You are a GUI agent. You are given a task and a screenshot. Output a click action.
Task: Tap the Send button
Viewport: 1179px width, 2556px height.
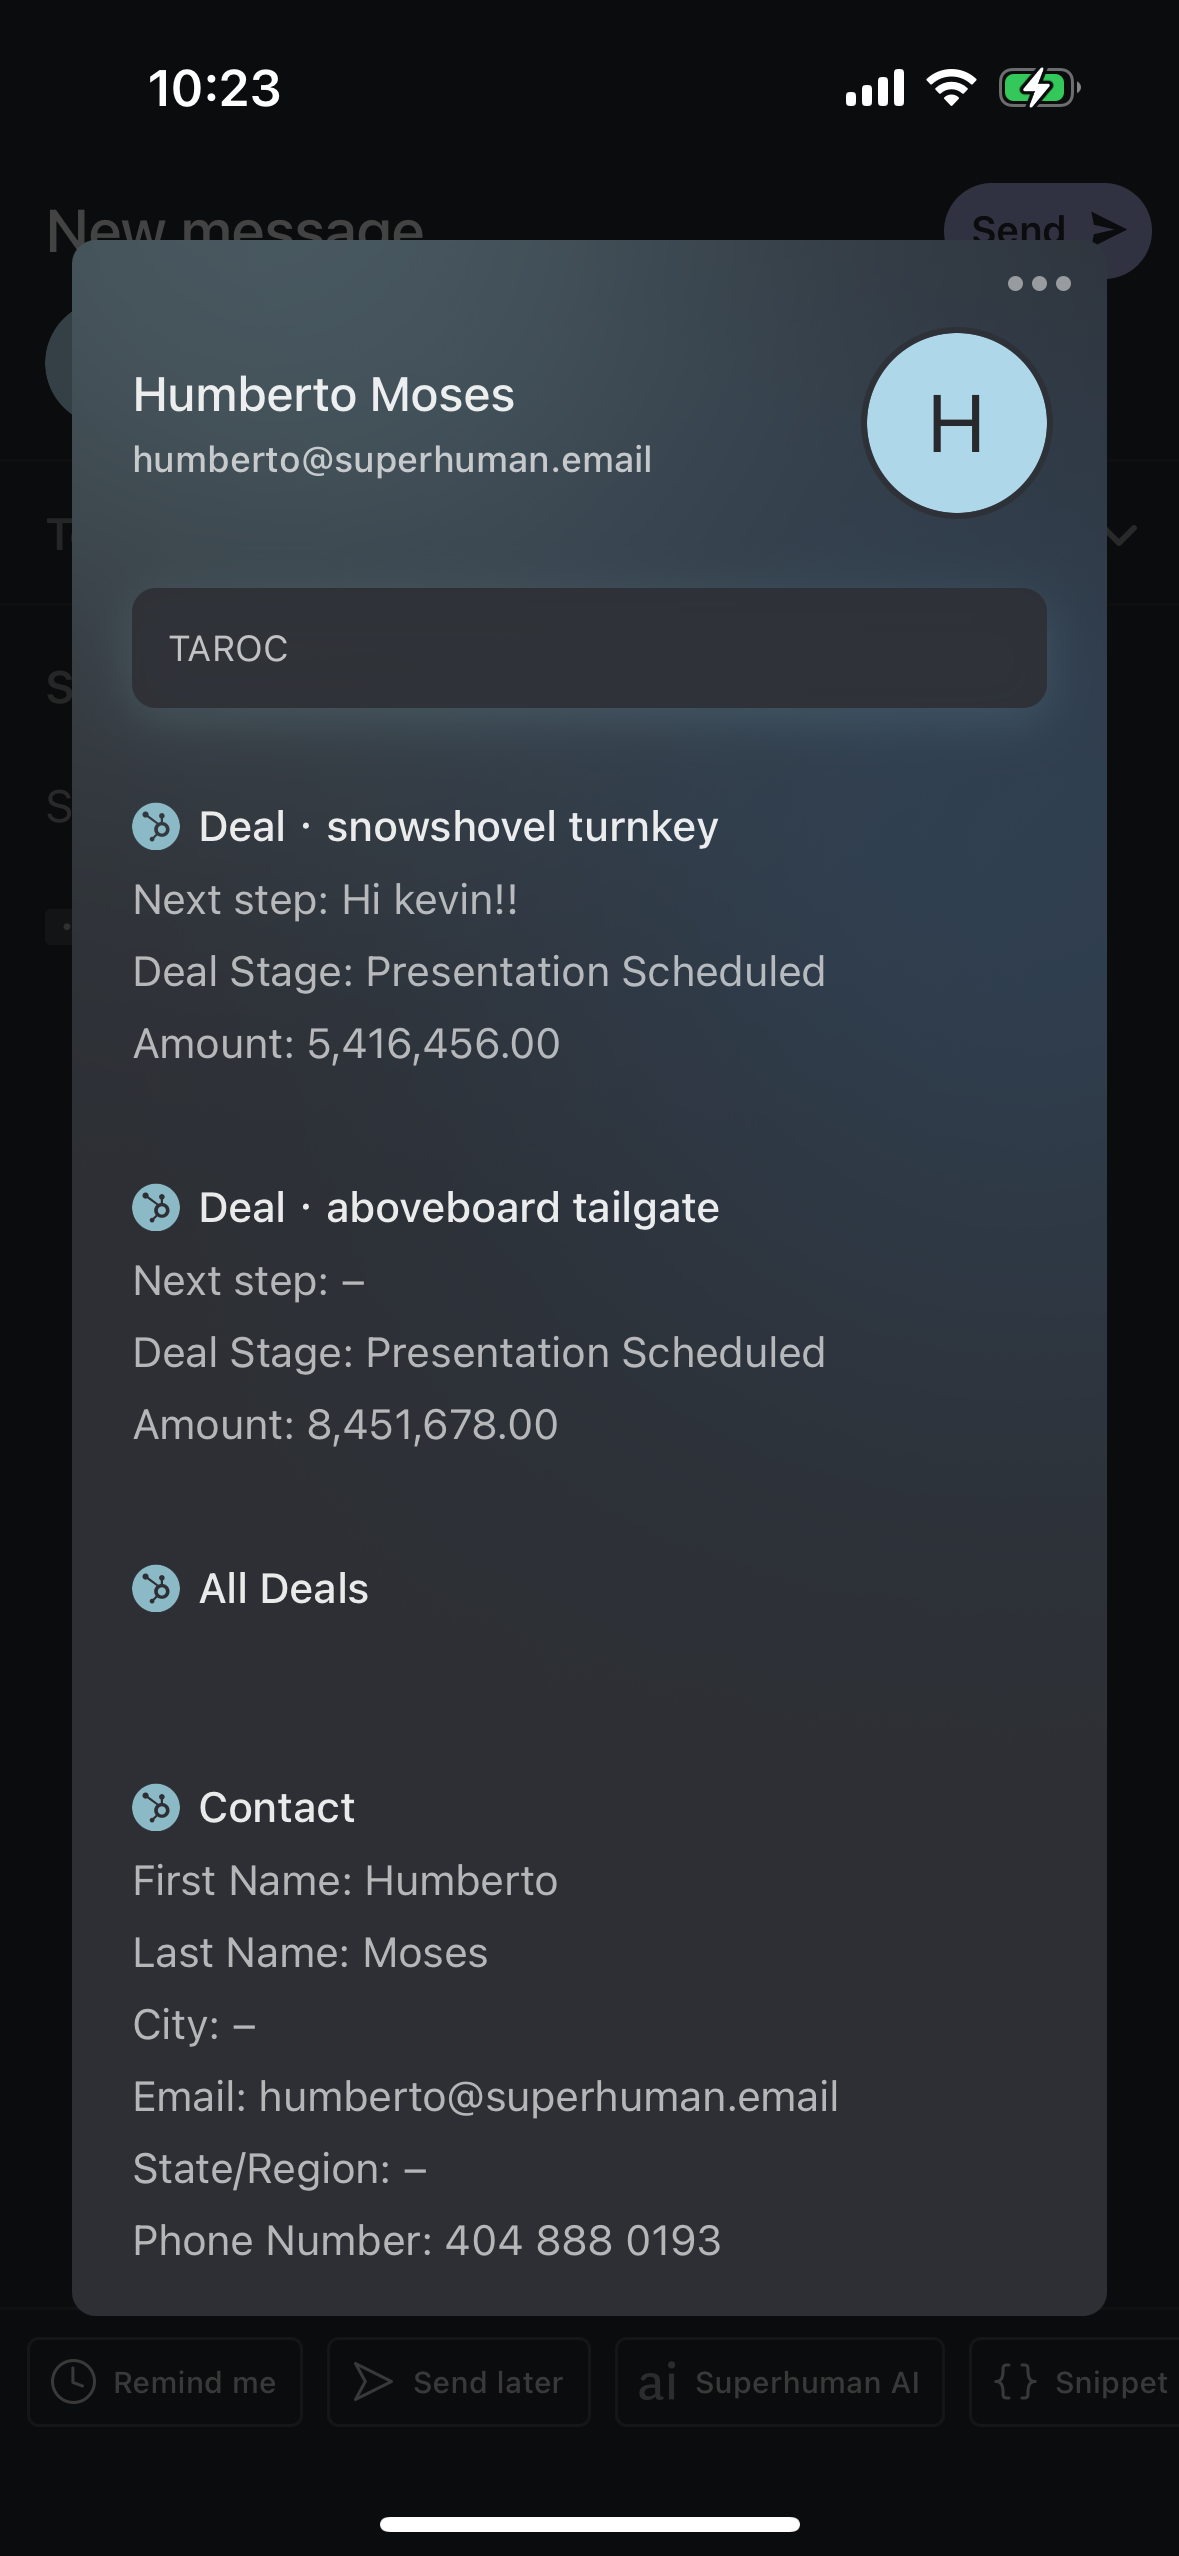coord(1047,229)
